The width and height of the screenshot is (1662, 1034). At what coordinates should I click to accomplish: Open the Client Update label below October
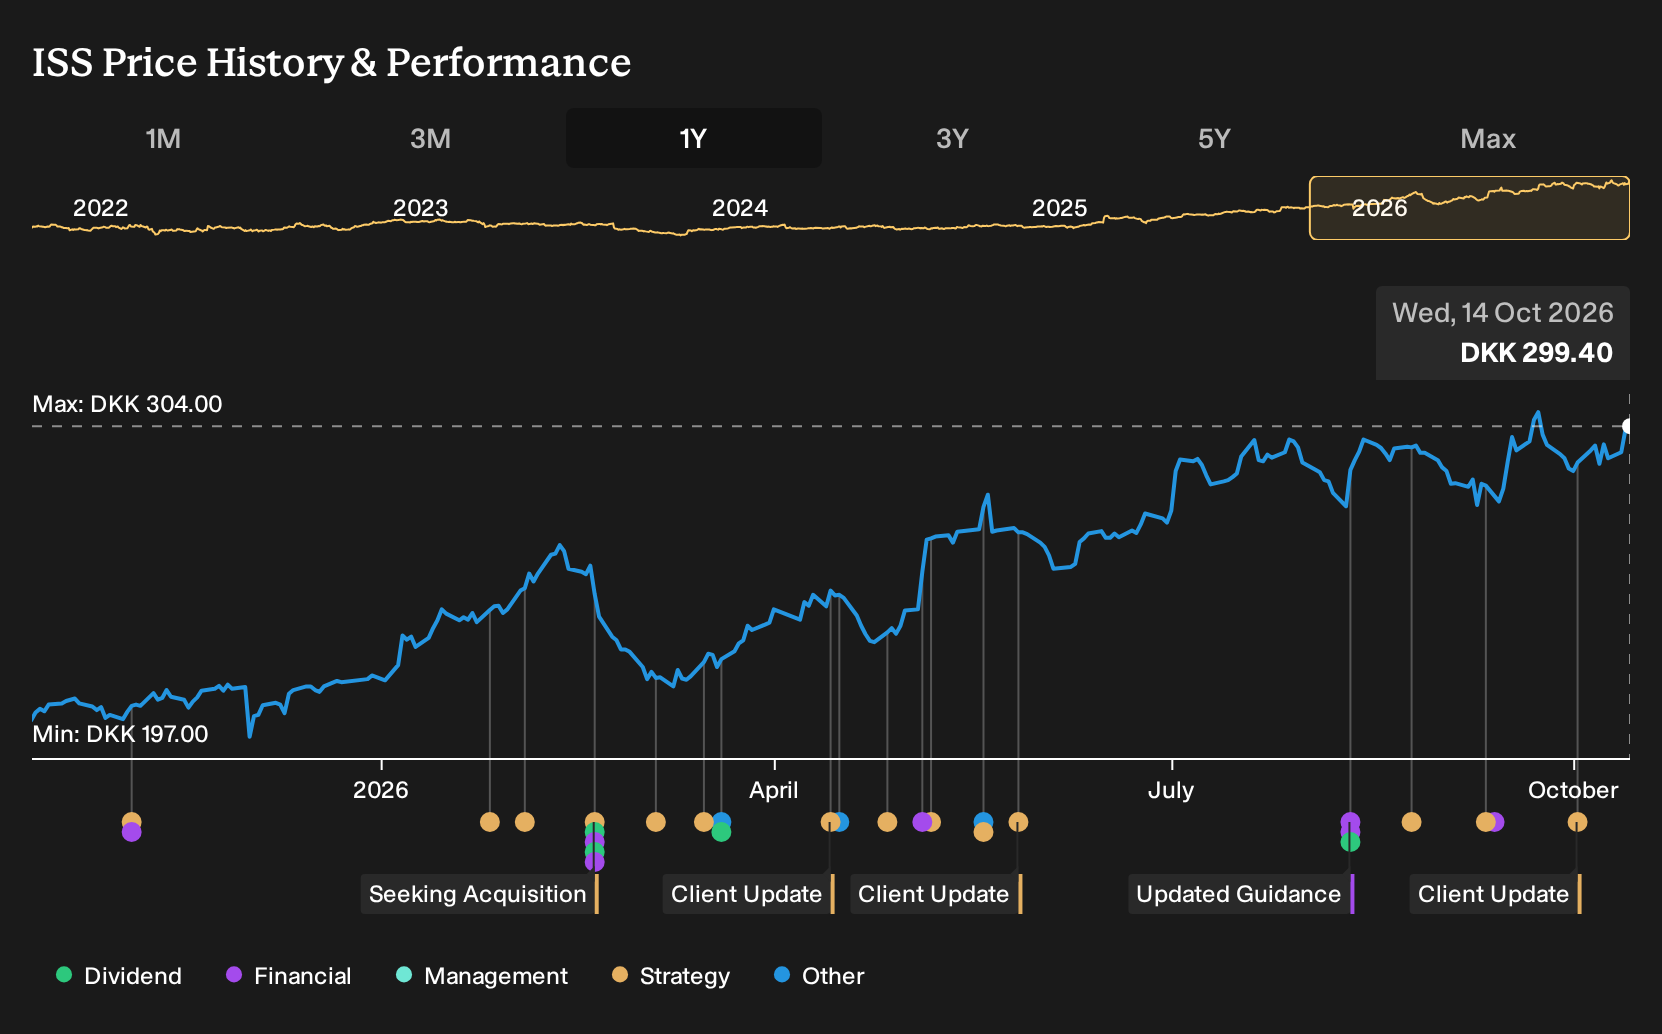(x=1495, y=894)
